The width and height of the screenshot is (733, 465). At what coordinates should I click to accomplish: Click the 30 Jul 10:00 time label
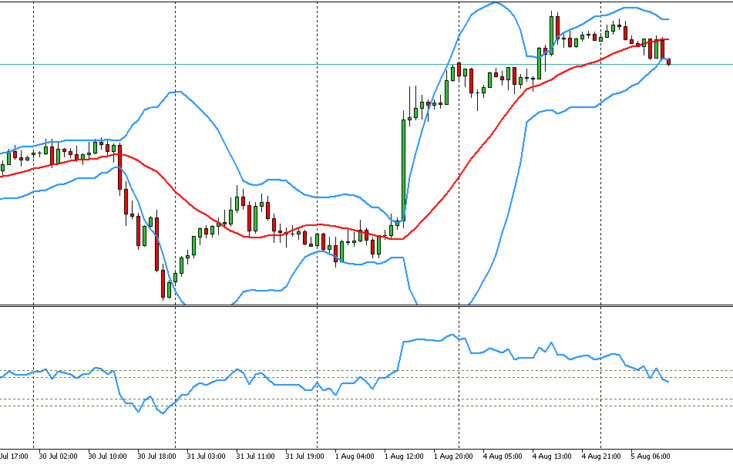(x=107, y=456)
